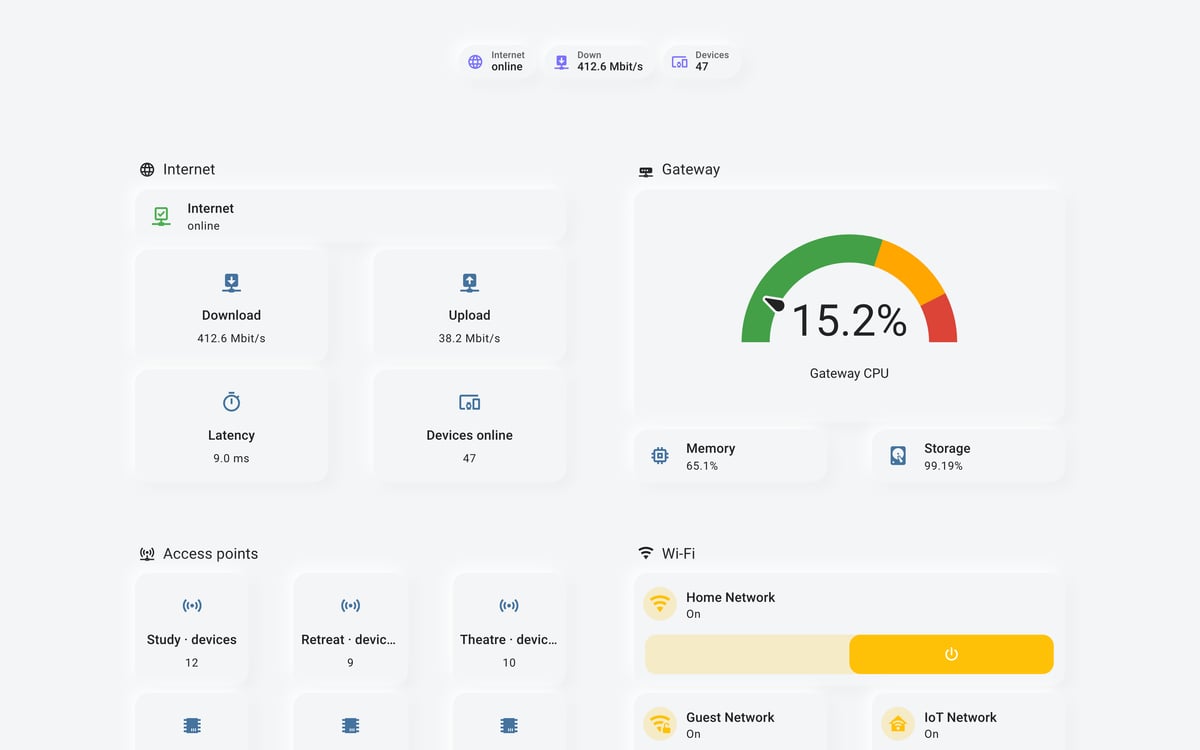Click the Gateway section heading
Screen dimensions: 1200x750
pyautogui.click(x=691, y=170)
